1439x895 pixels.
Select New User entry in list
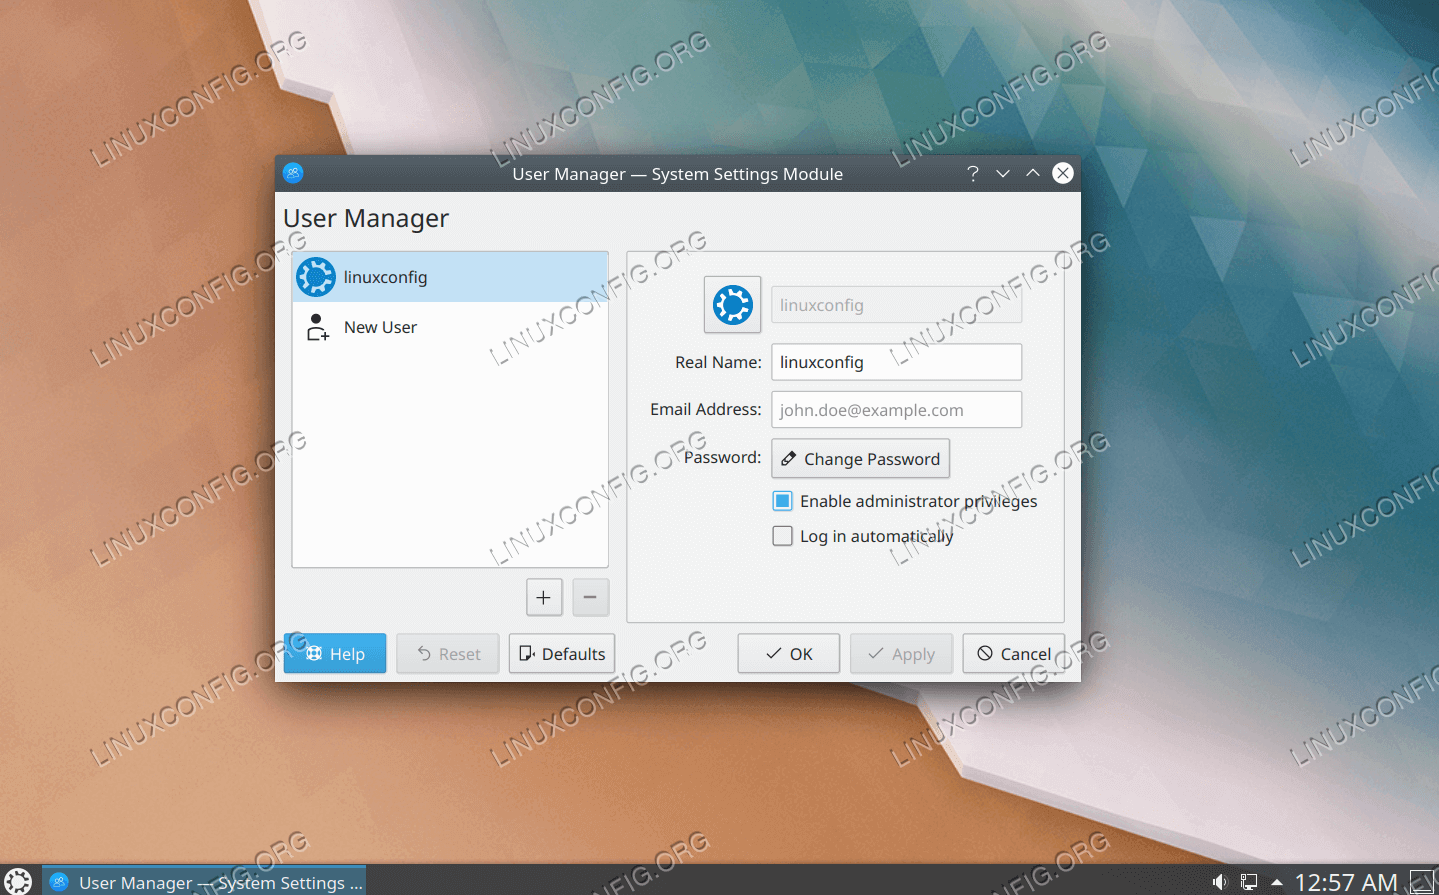(x=450, y=327)
